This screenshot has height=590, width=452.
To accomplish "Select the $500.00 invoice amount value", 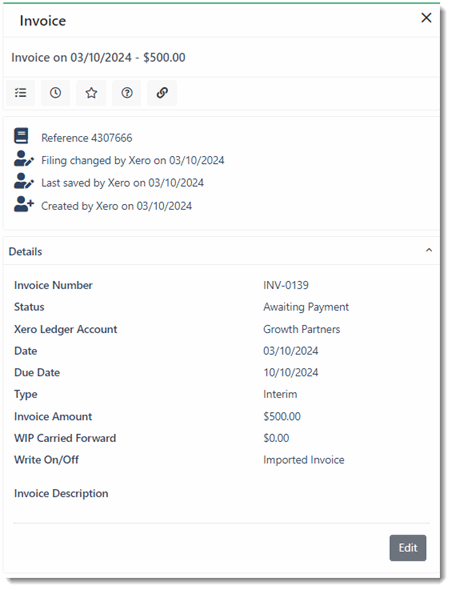I will (282, 417).
